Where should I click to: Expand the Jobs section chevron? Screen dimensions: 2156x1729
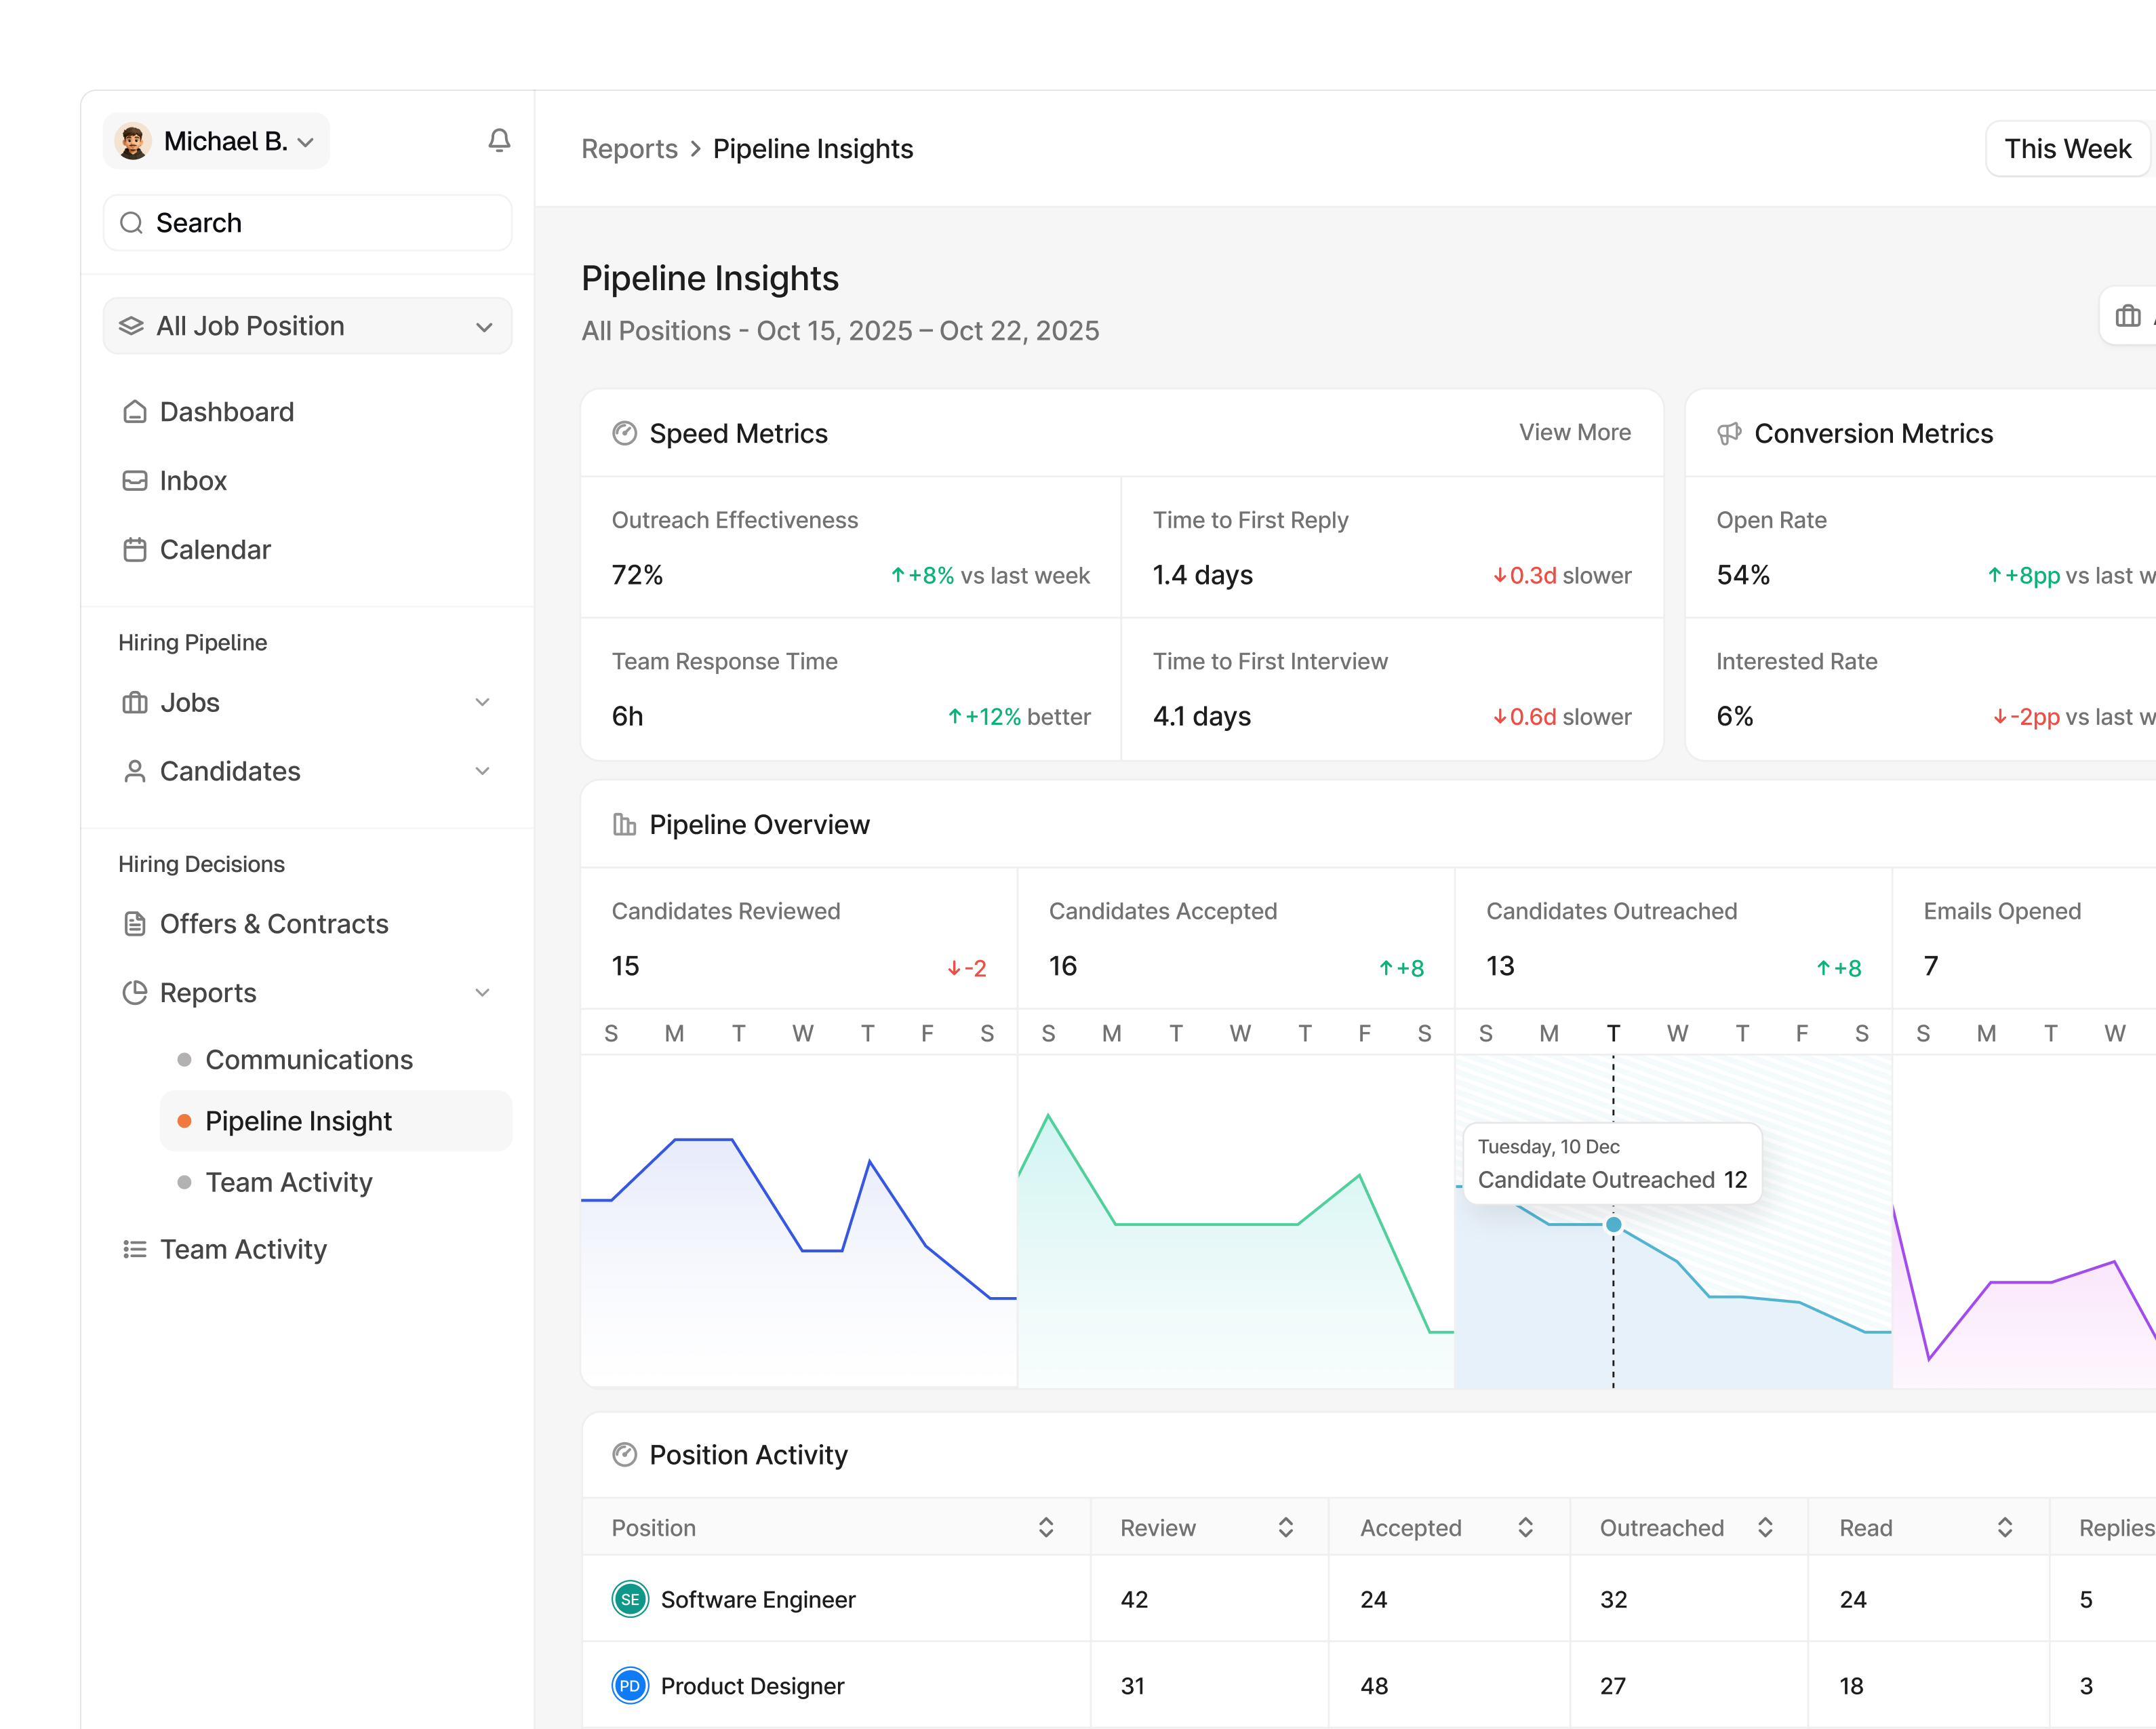point(482,702)
